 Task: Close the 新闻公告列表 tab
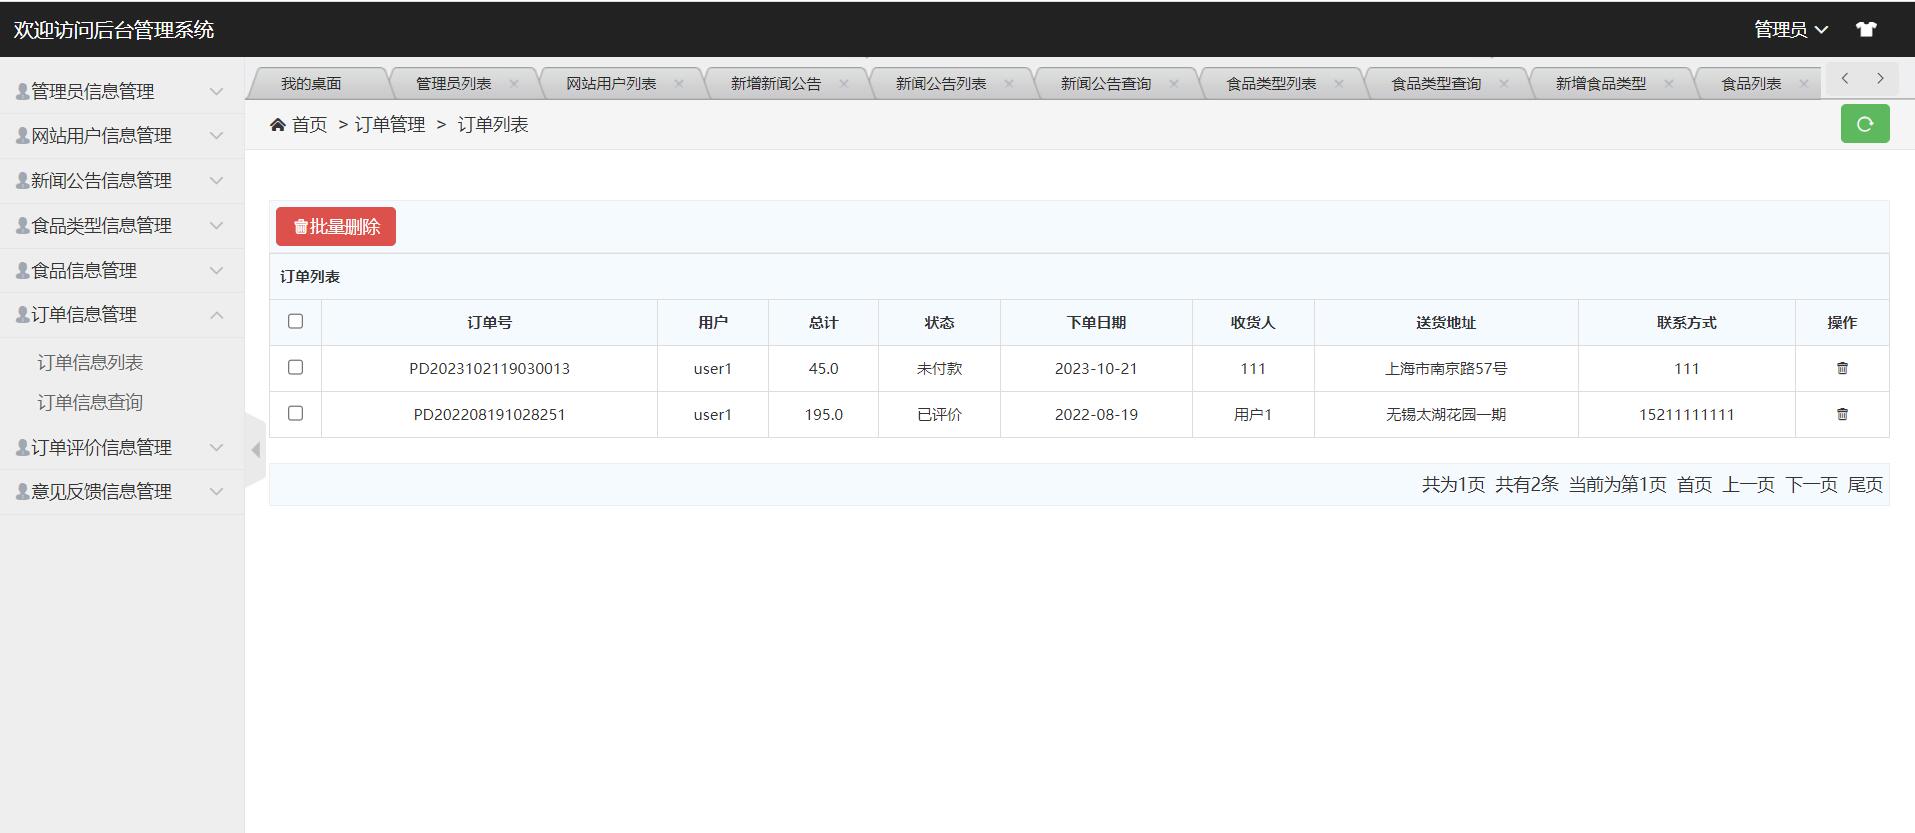click(x=1009, y=84)
